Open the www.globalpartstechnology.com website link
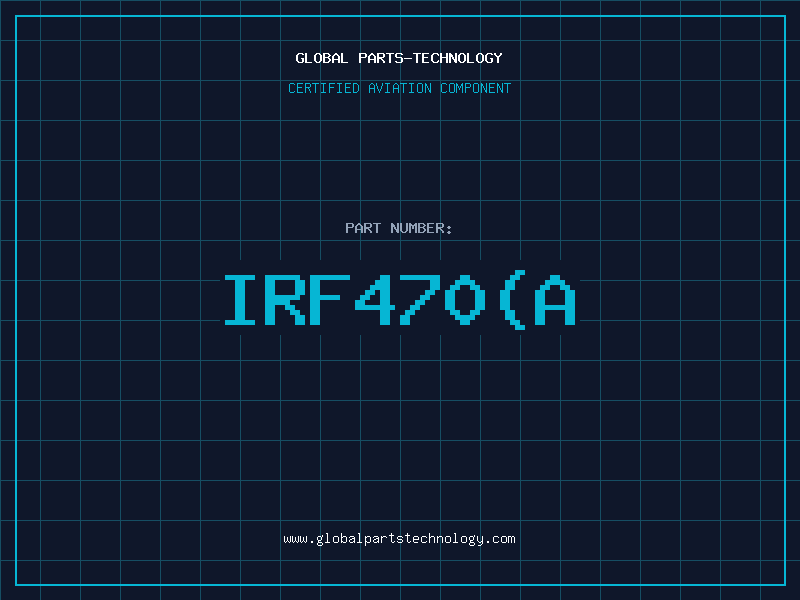 click(399, 538)
